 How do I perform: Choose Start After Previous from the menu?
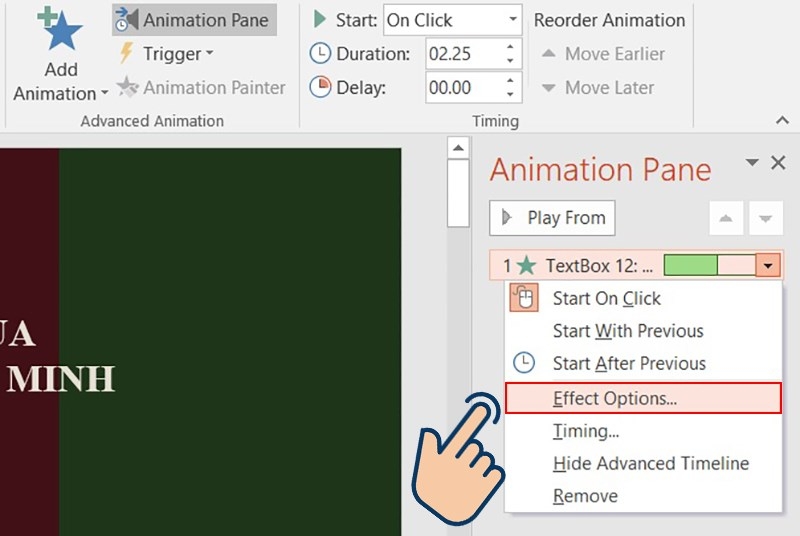(x=643, y=364)
